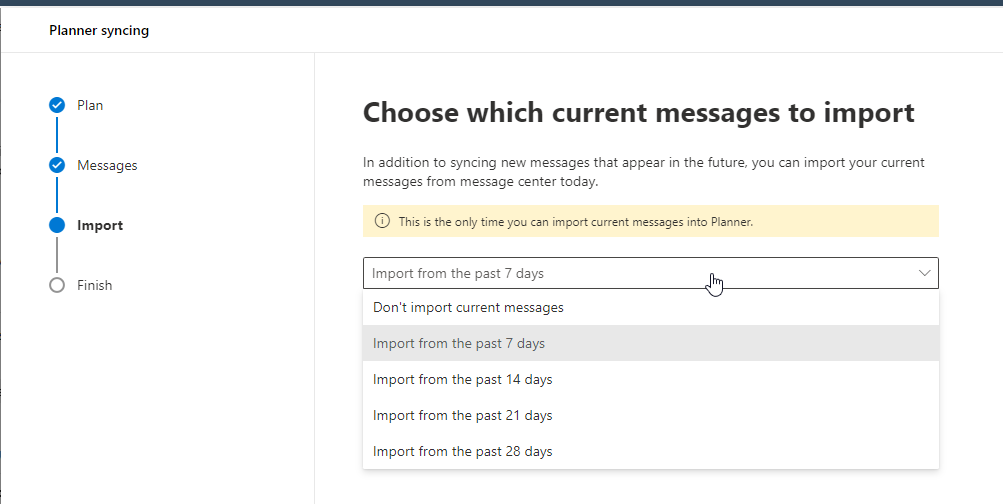Pick "Import from the past 21 days"
The height and width of the screenshot is (504, 1003).
click(462, 415)
